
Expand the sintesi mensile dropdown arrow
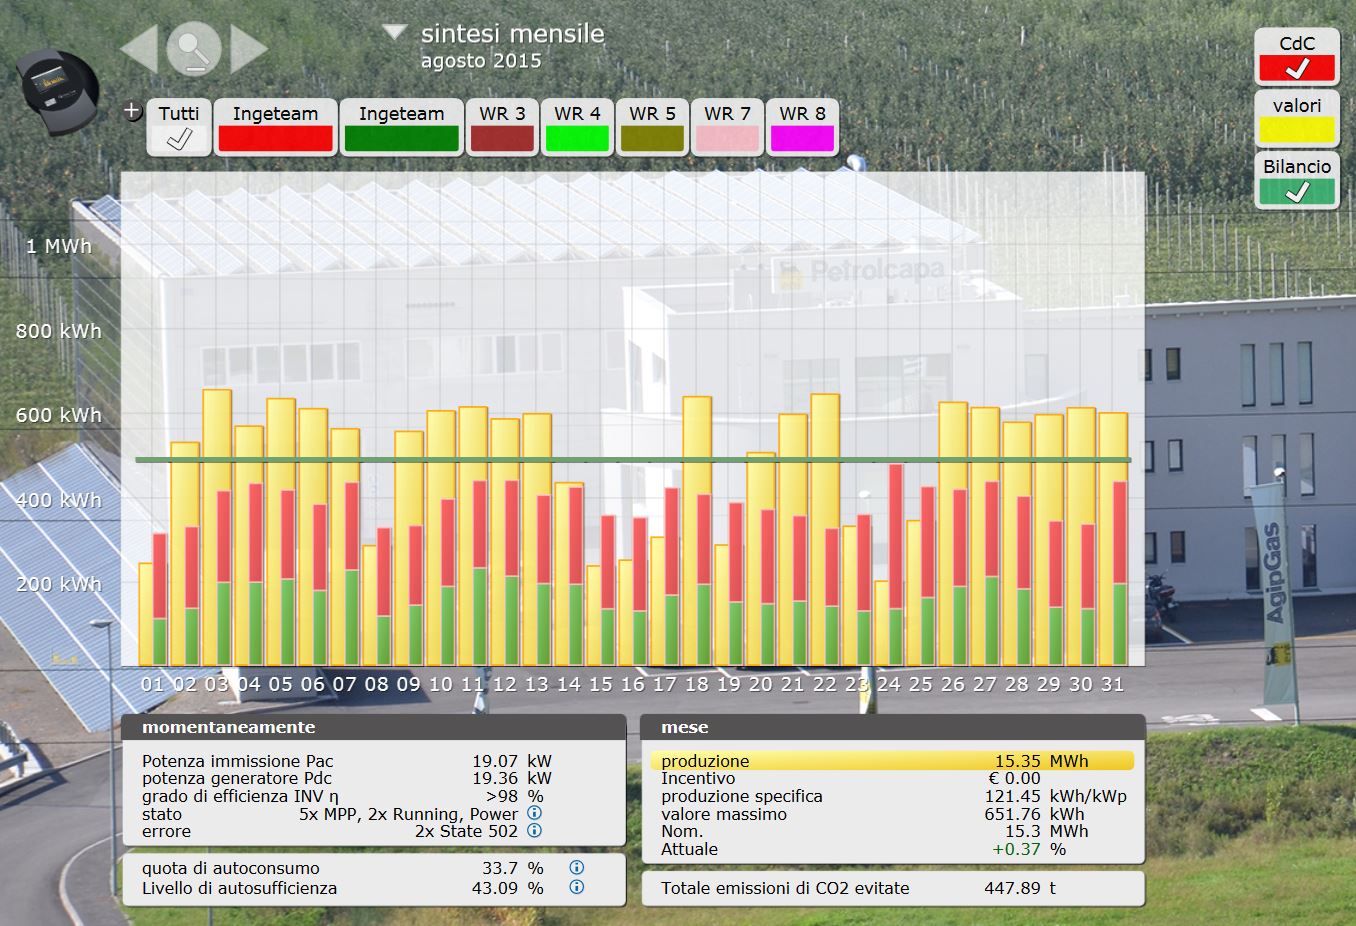(x=395, y=32)
